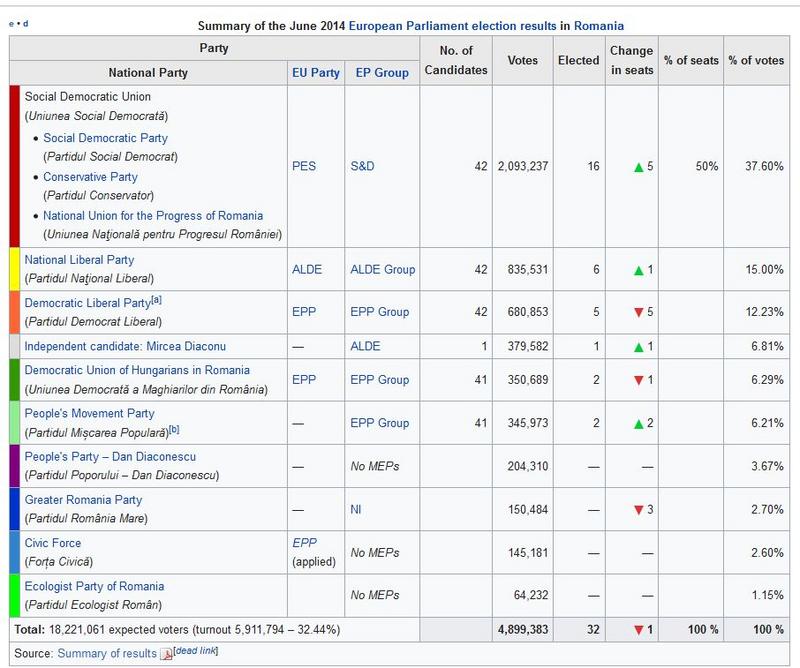This screenshot has height=668, width=800.
Task: Click ALDE in the National Liberal Party row
Action: 307,269
